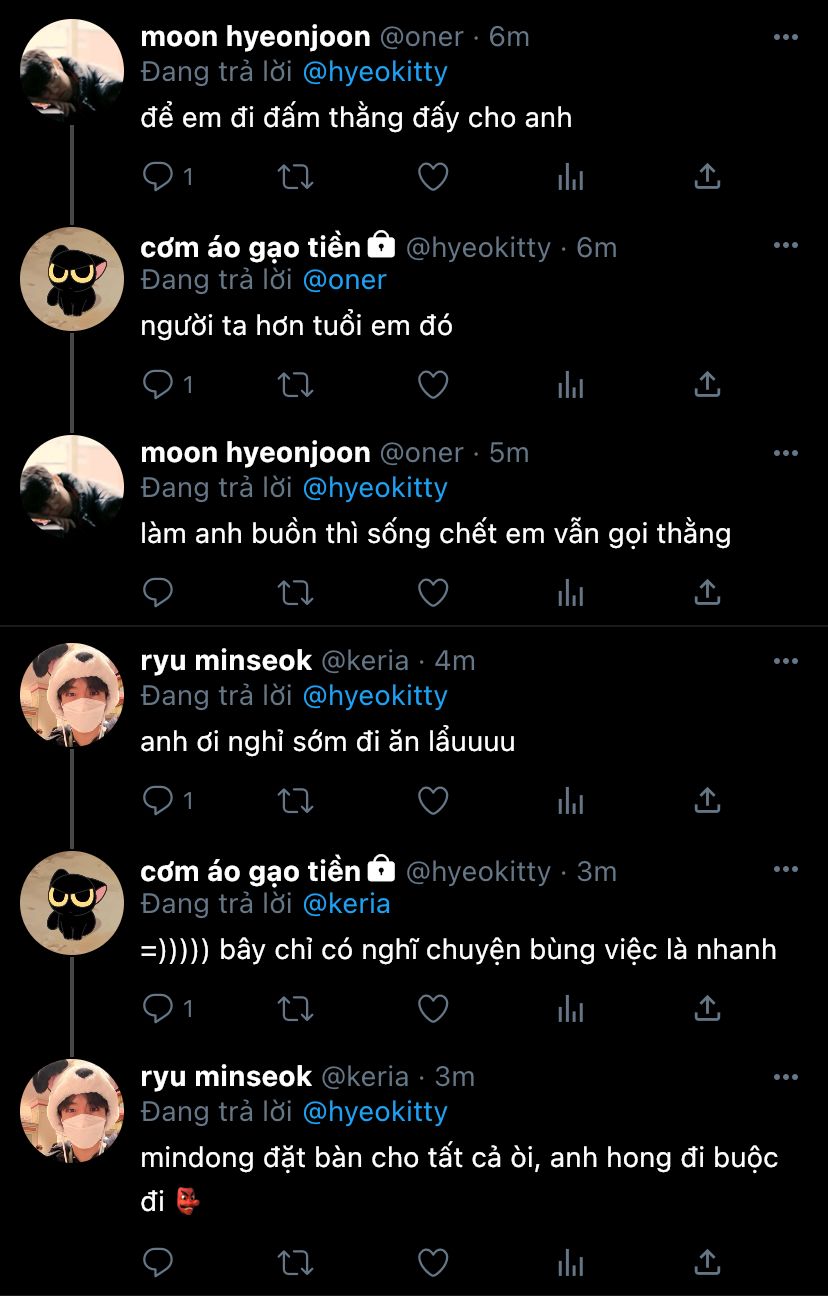
Task: View analytics of 'anh ơi nghỉ sớm' tweet
Action: coord(570,801)
